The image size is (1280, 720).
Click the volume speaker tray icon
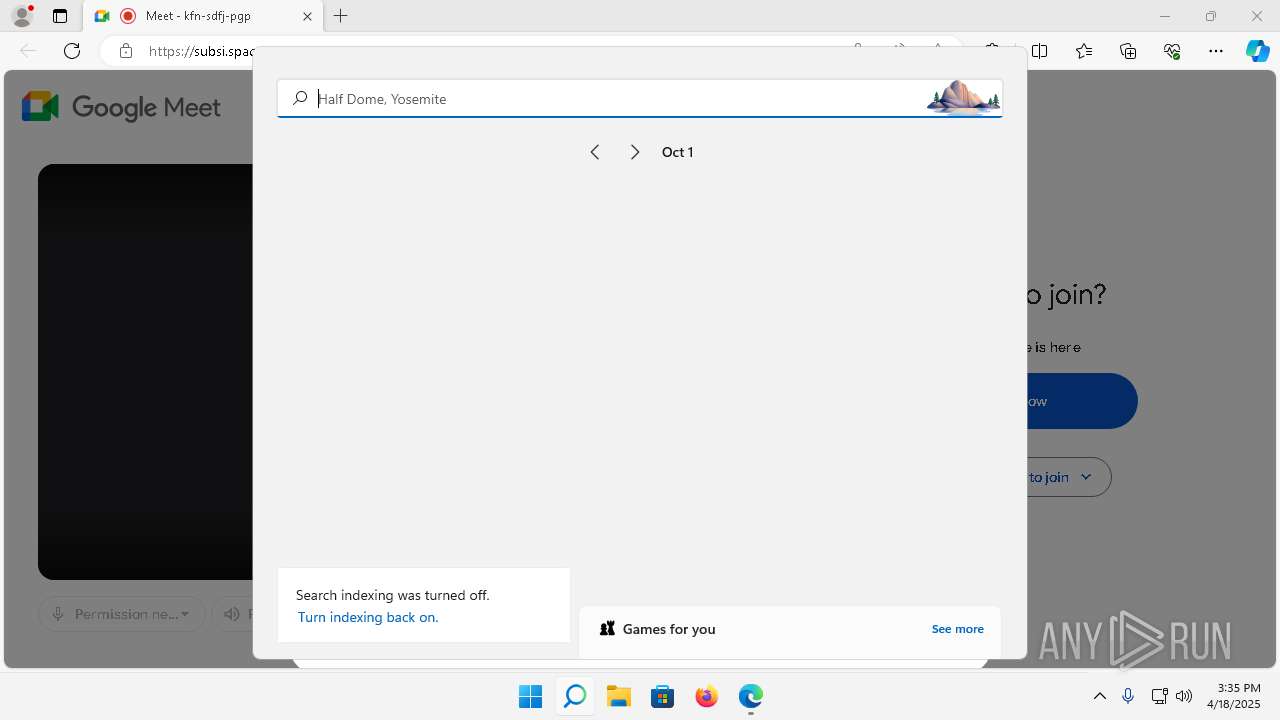1184,696
